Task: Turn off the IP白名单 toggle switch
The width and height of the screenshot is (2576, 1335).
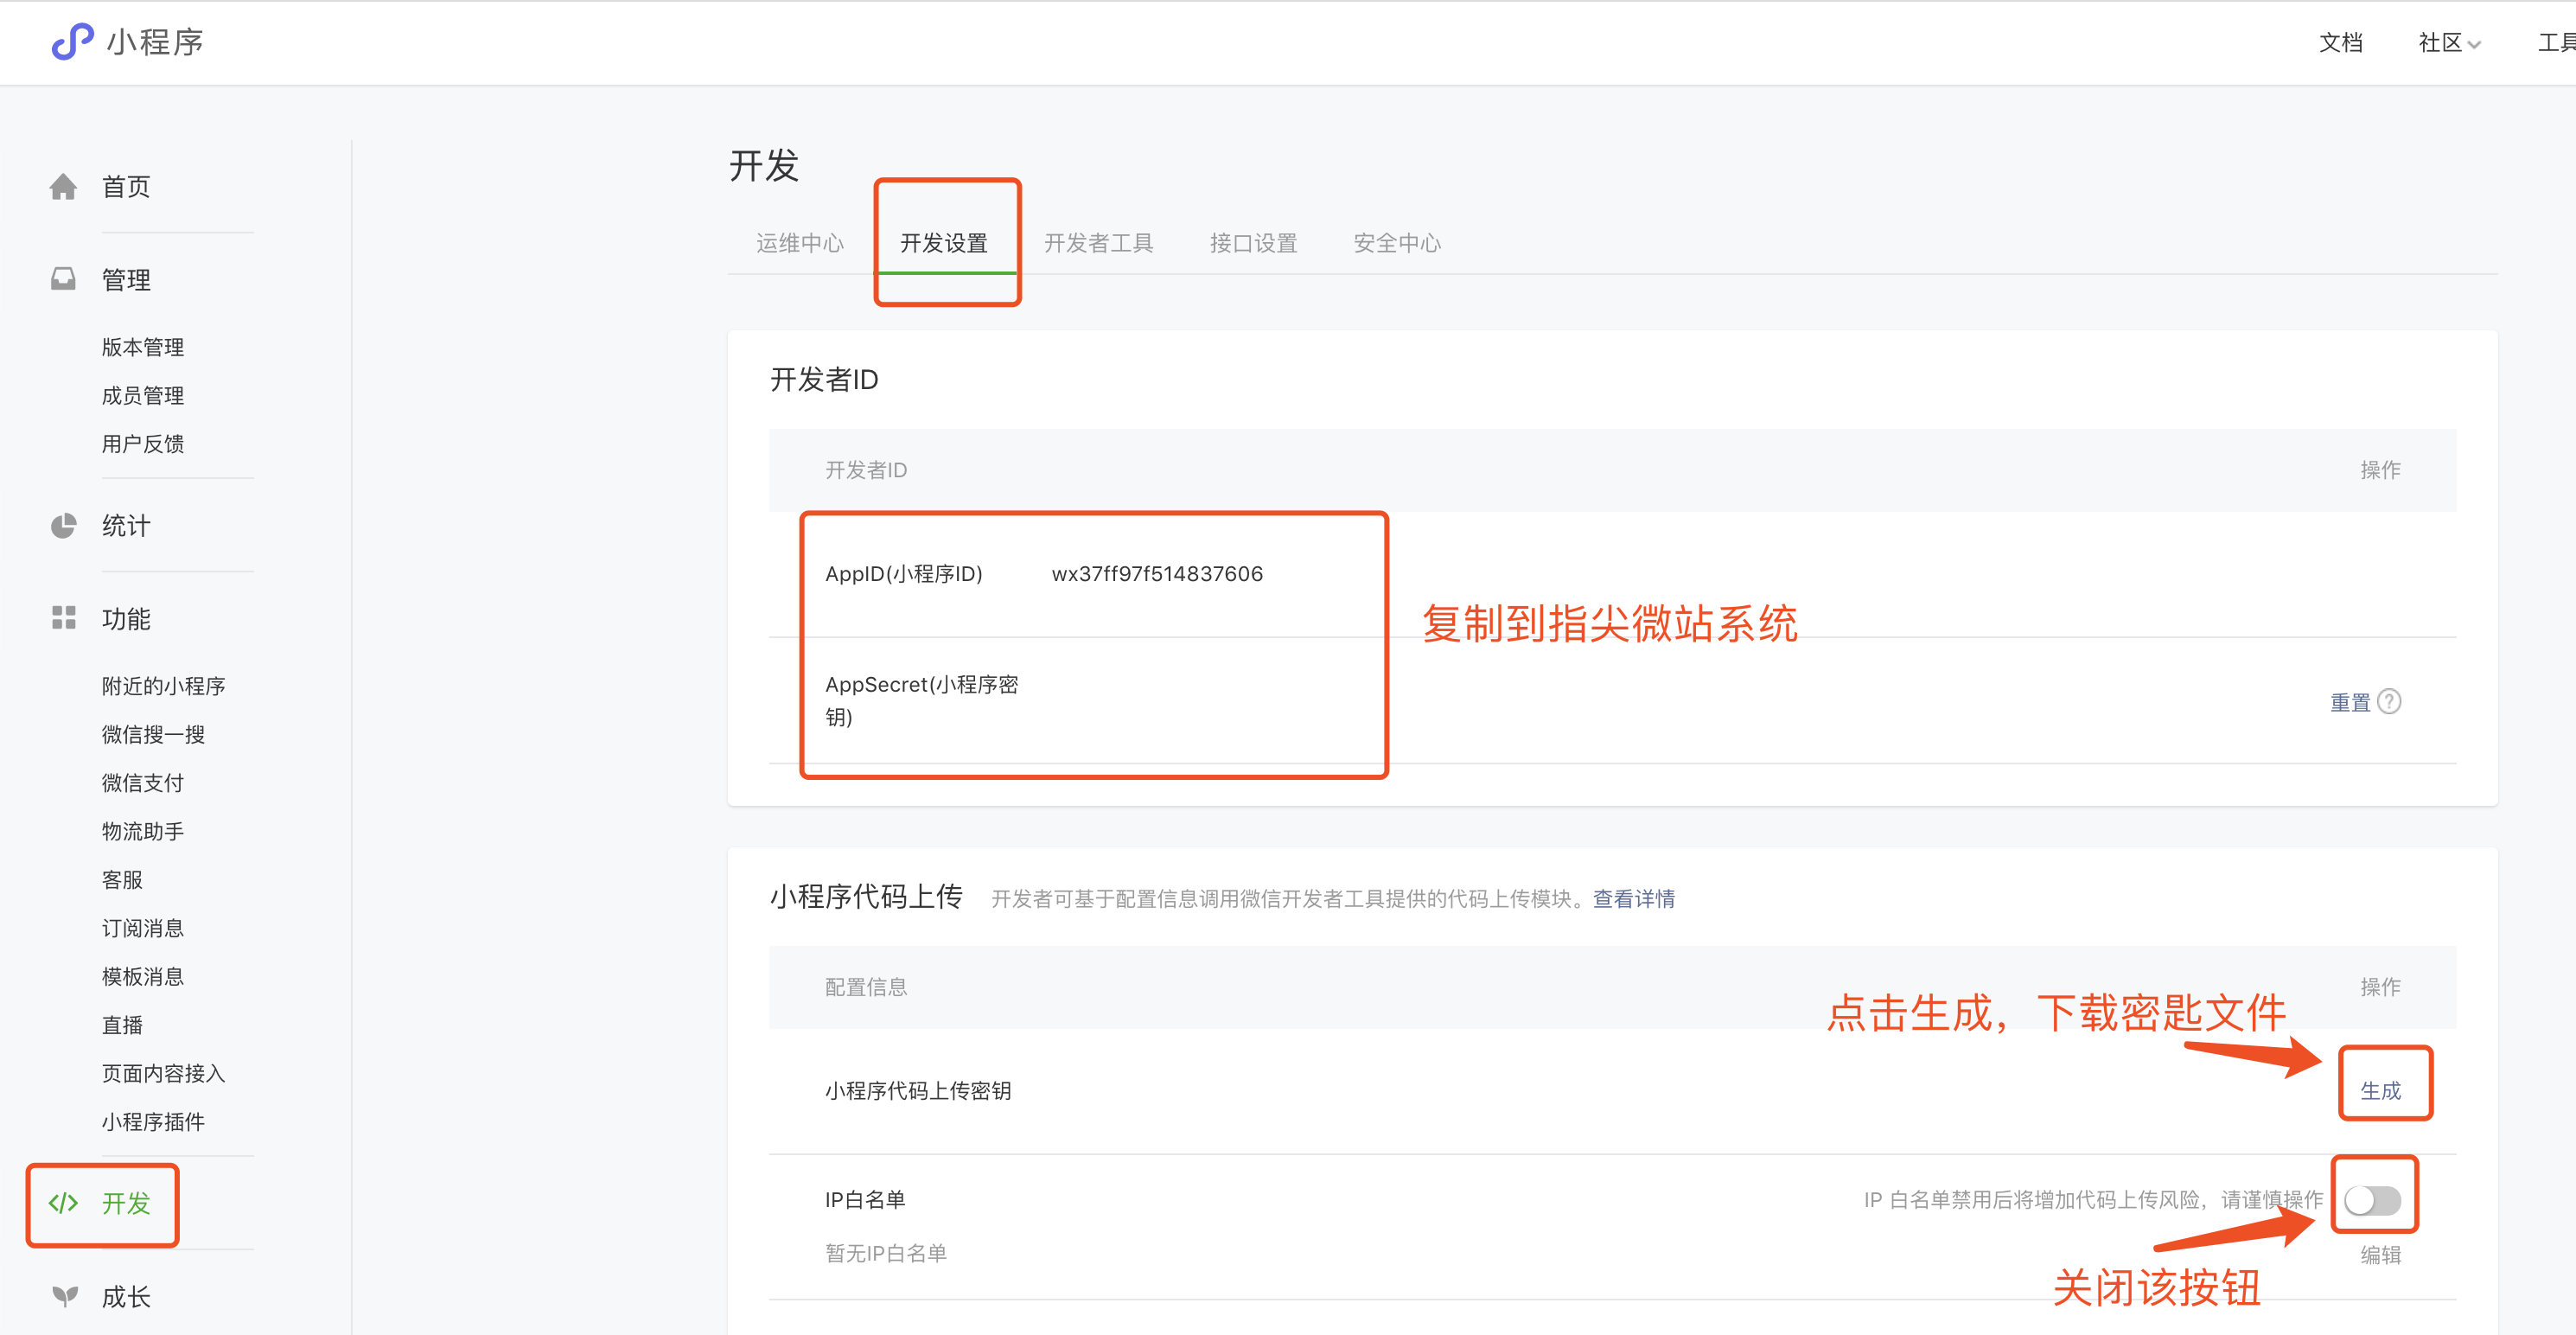Action: coord(2372,1200)
